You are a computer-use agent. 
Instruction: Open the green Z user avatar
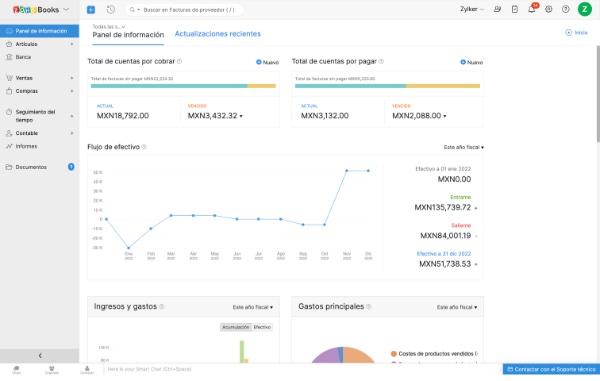[x=584, y=9]
